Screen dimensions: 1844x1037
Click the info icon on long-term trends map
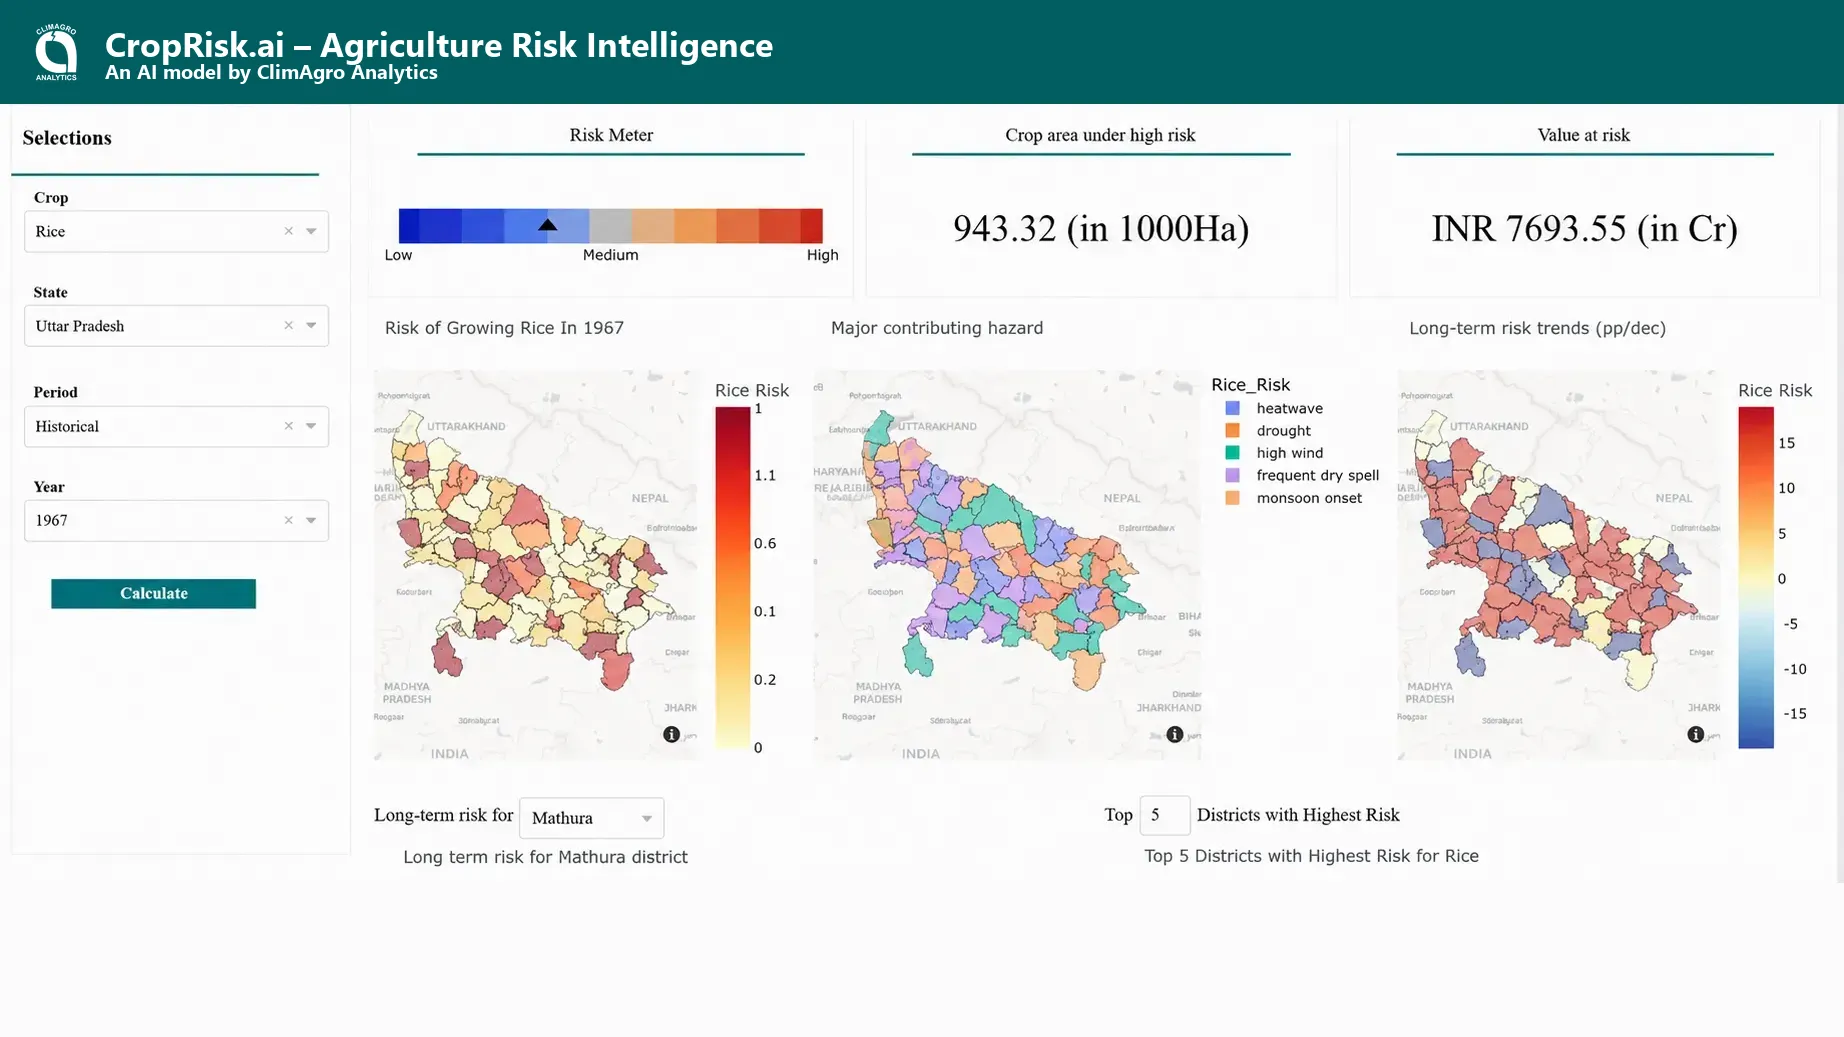tap(1696, 734)
